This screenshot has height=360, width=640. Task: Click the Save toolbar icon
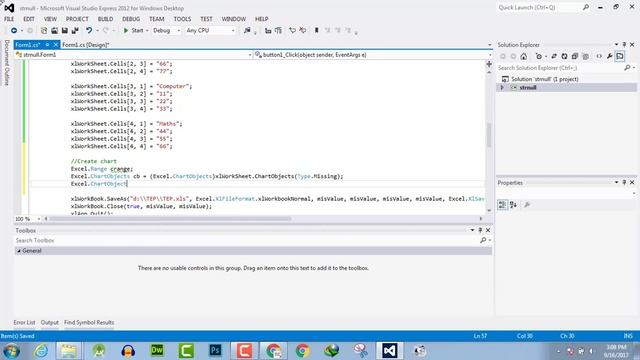click(x=64, y=31)
